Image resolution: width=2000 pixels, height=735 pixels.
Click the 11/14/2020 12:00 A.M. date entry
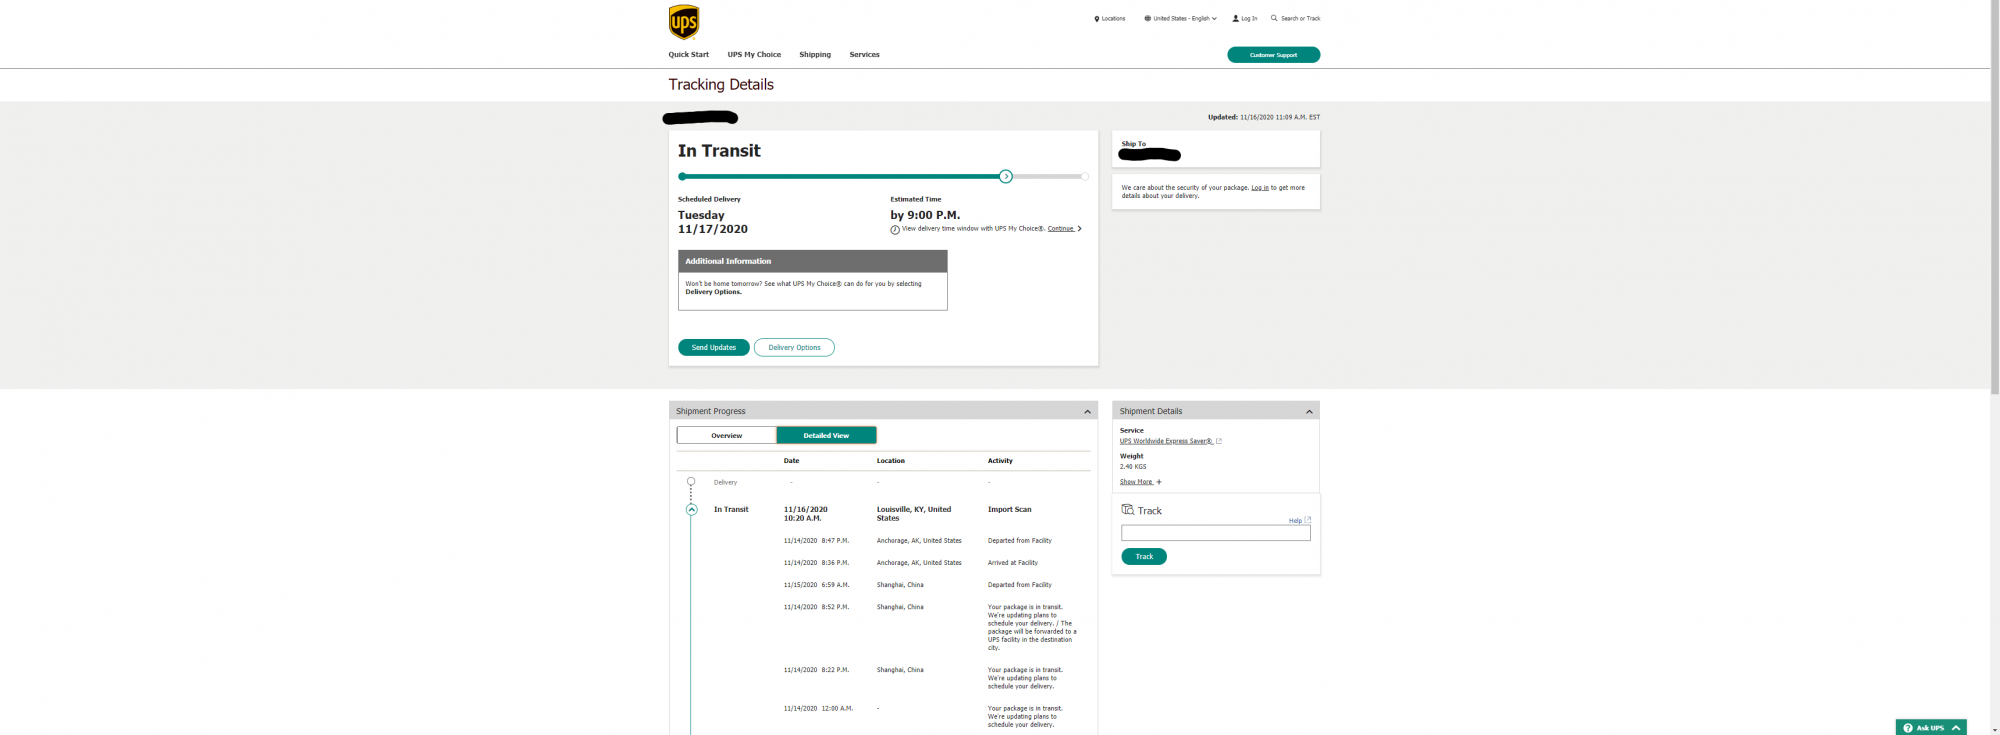[818, 709]
